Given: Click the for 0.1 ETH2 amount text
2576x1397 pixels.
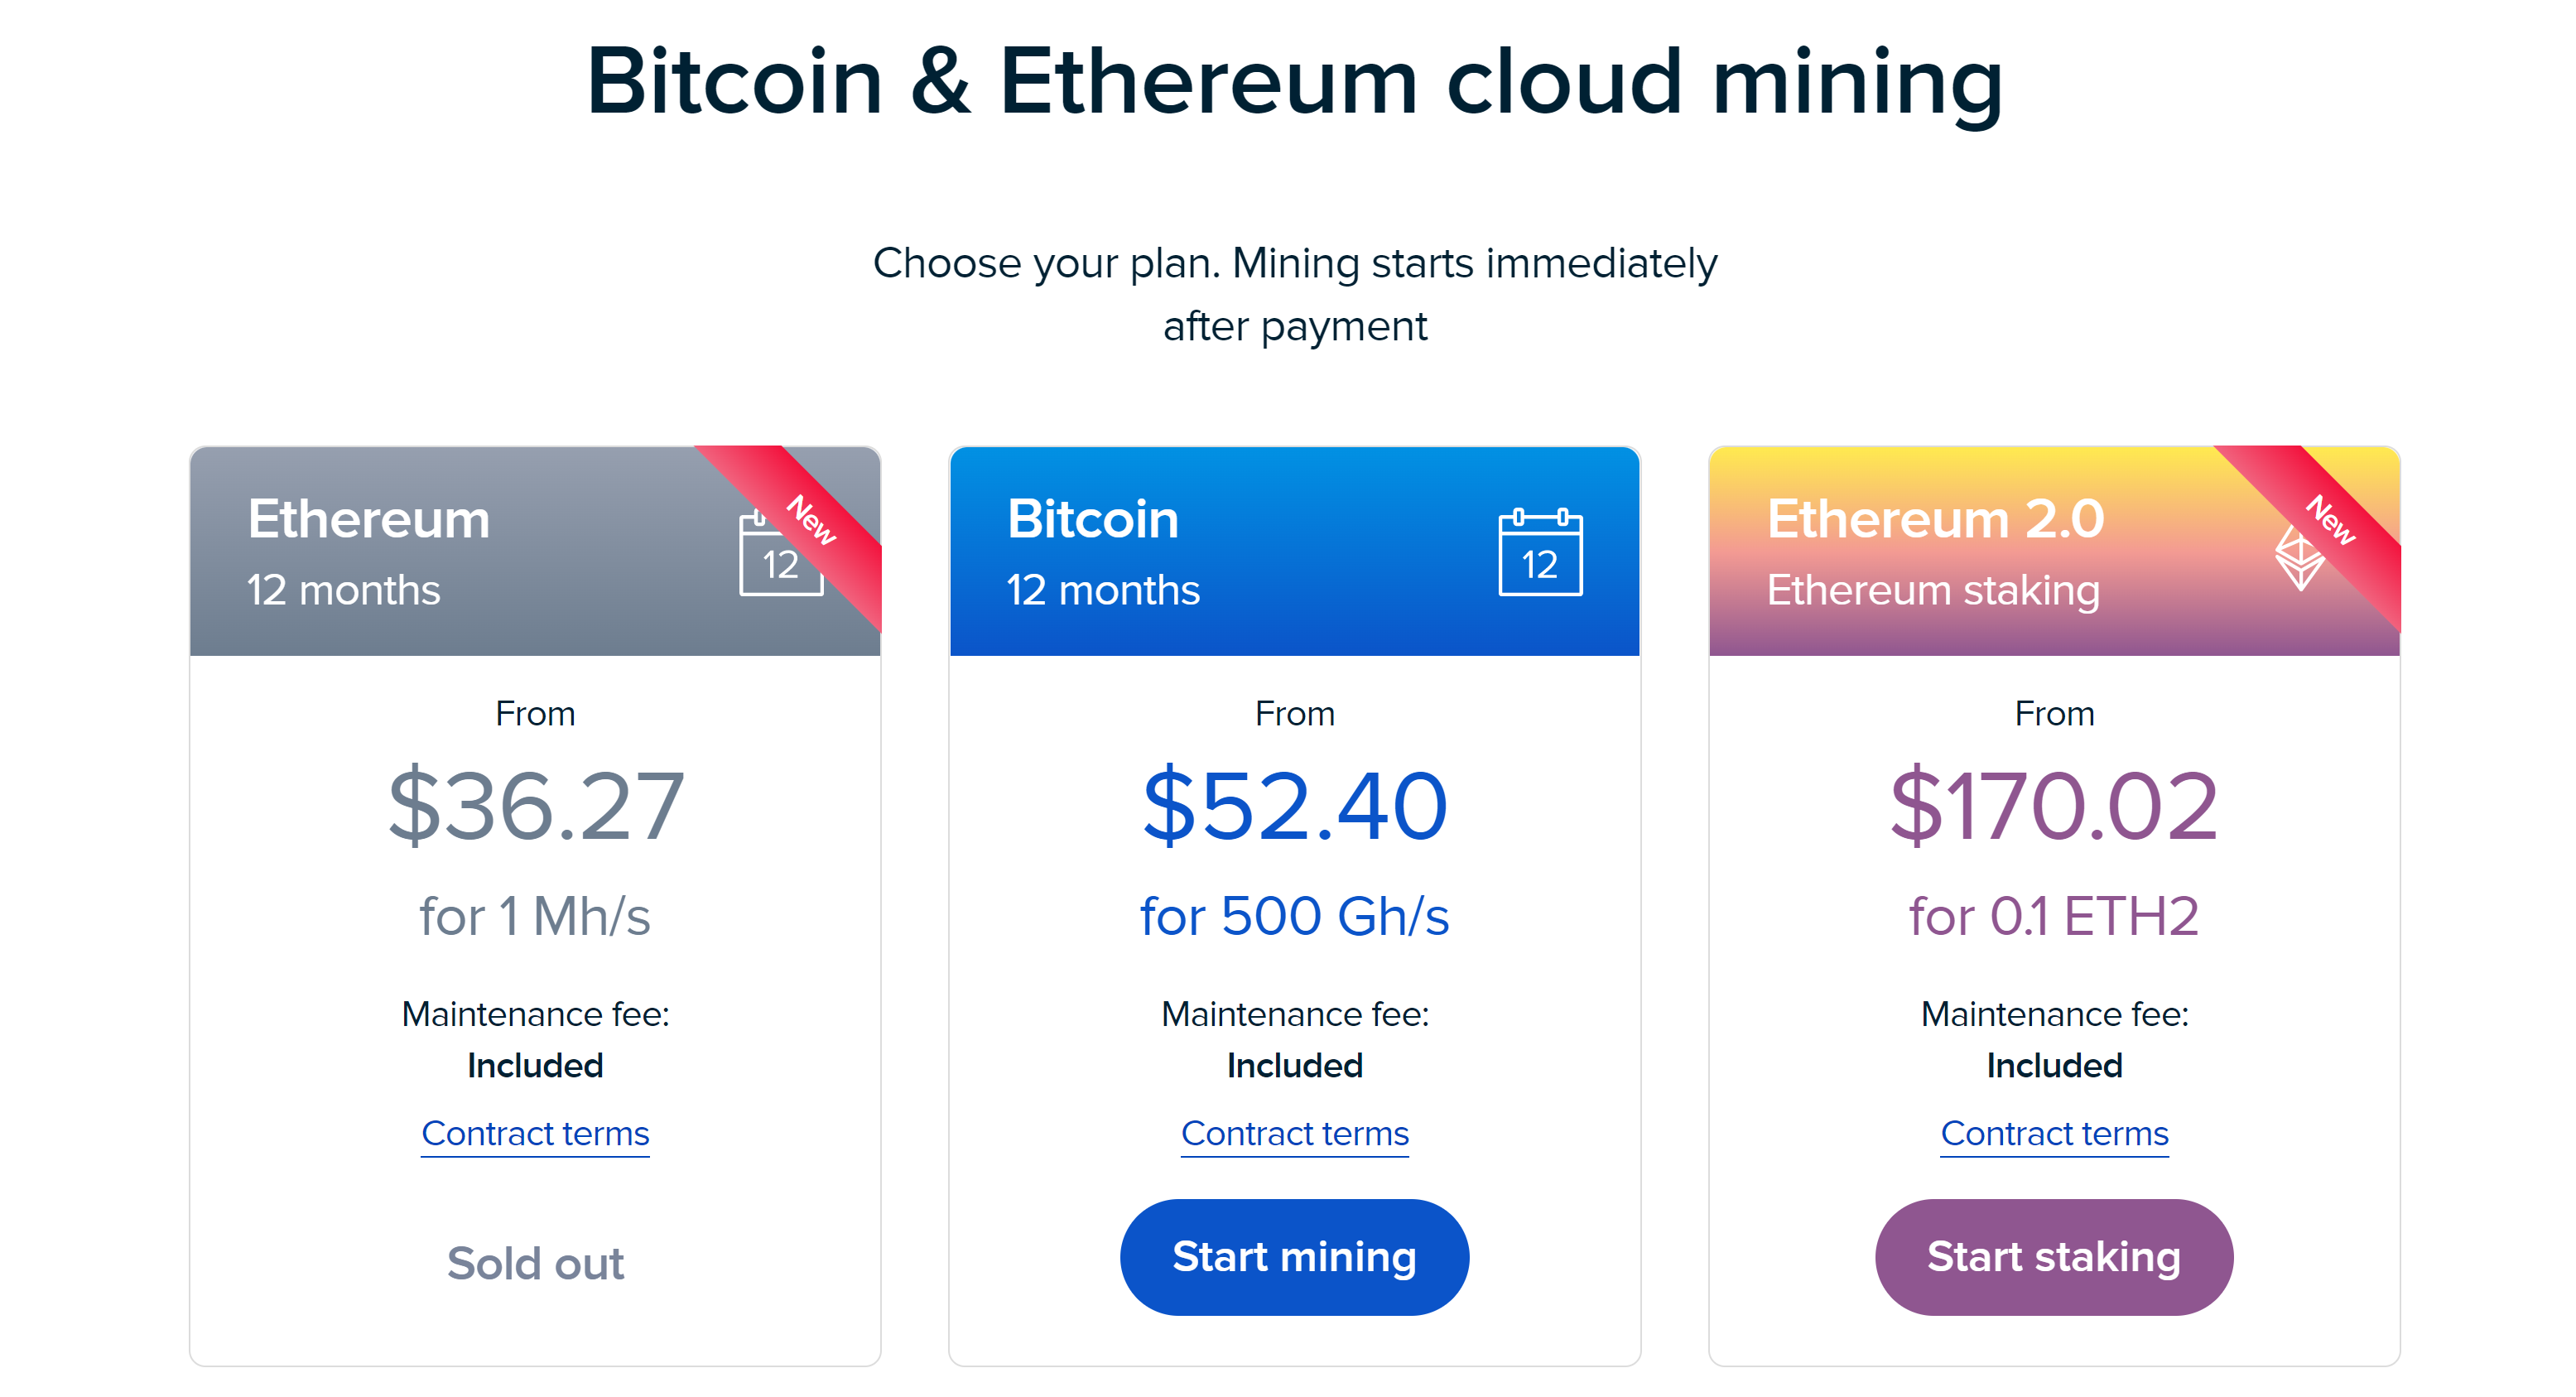Looking at the screenshot, I should (x=2054, y=916).
